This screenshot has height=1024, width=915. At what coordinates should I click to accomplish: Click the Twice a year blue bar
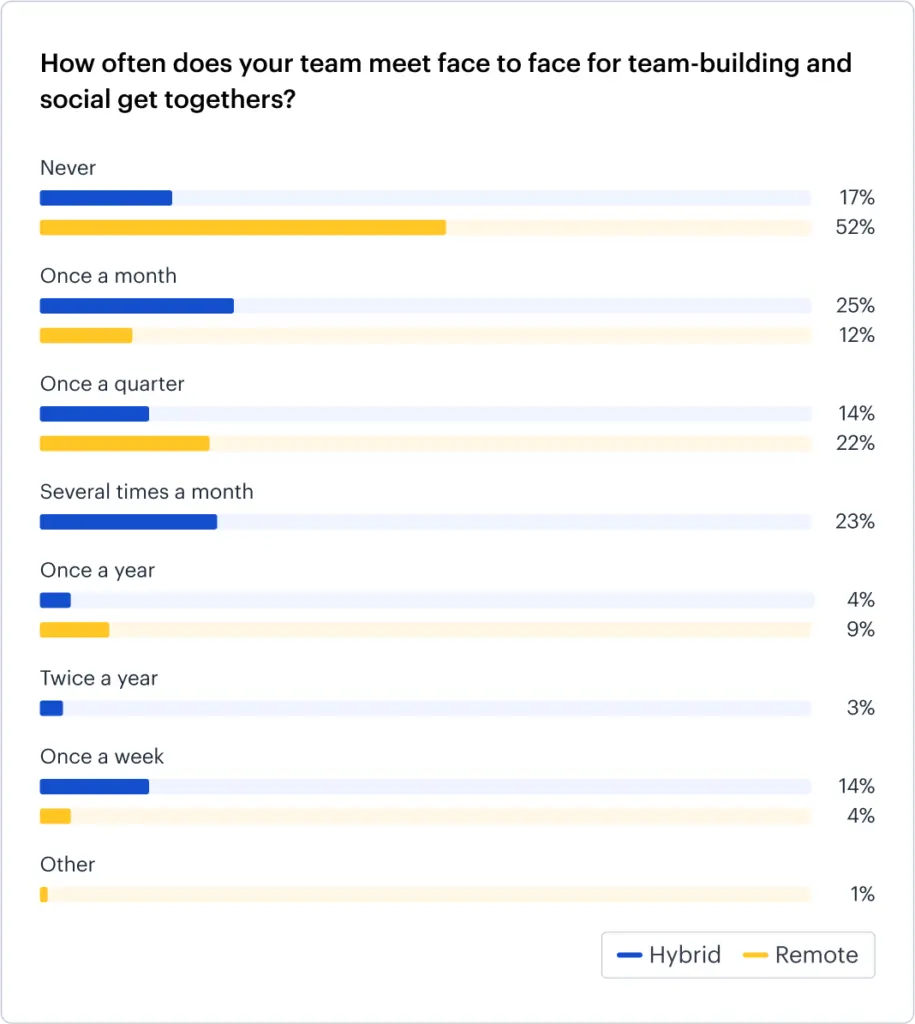51,708
